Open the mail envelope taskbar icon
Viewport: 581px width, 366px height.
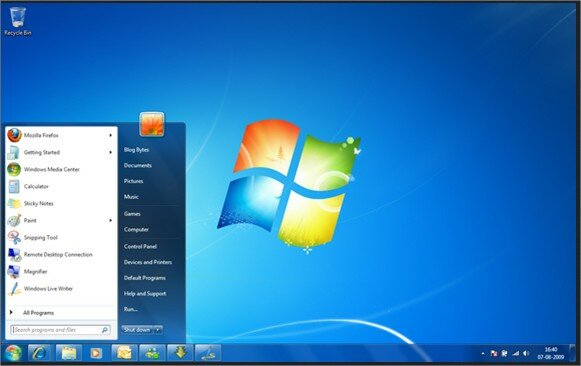click(x=124, y=353)
